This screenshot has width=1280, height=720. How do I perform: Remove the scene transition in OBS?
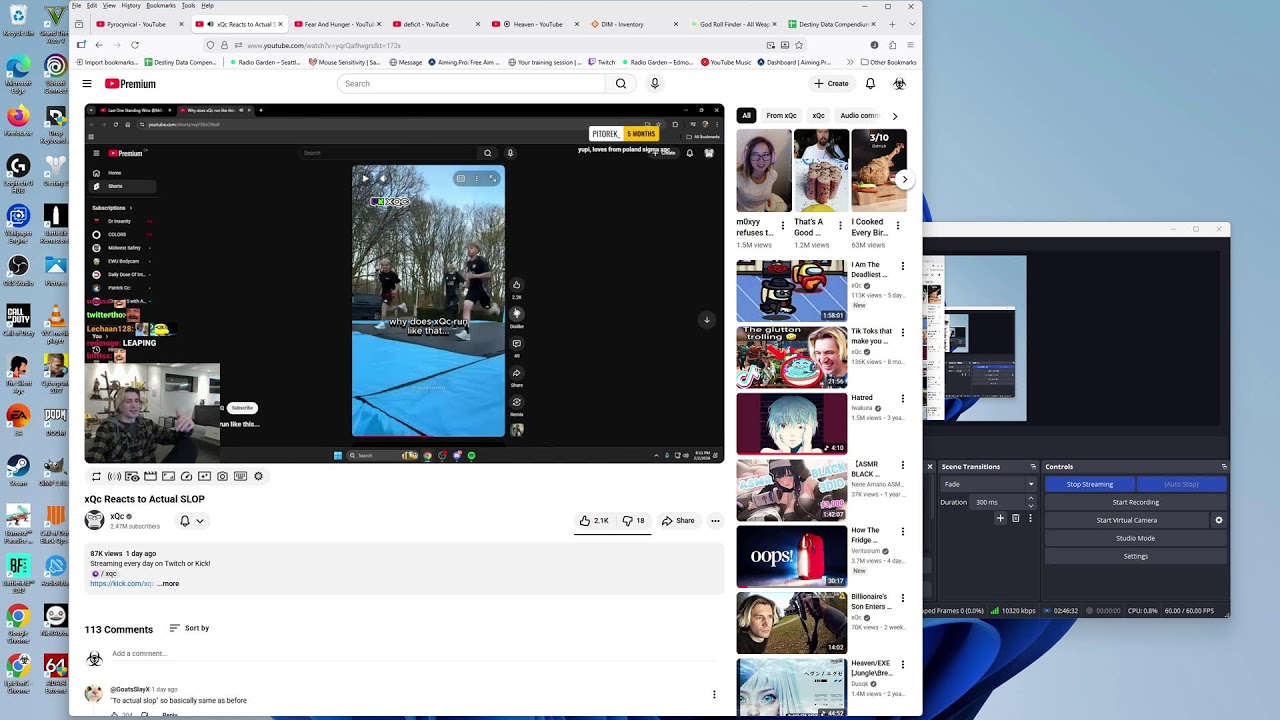click(1016, 519)
